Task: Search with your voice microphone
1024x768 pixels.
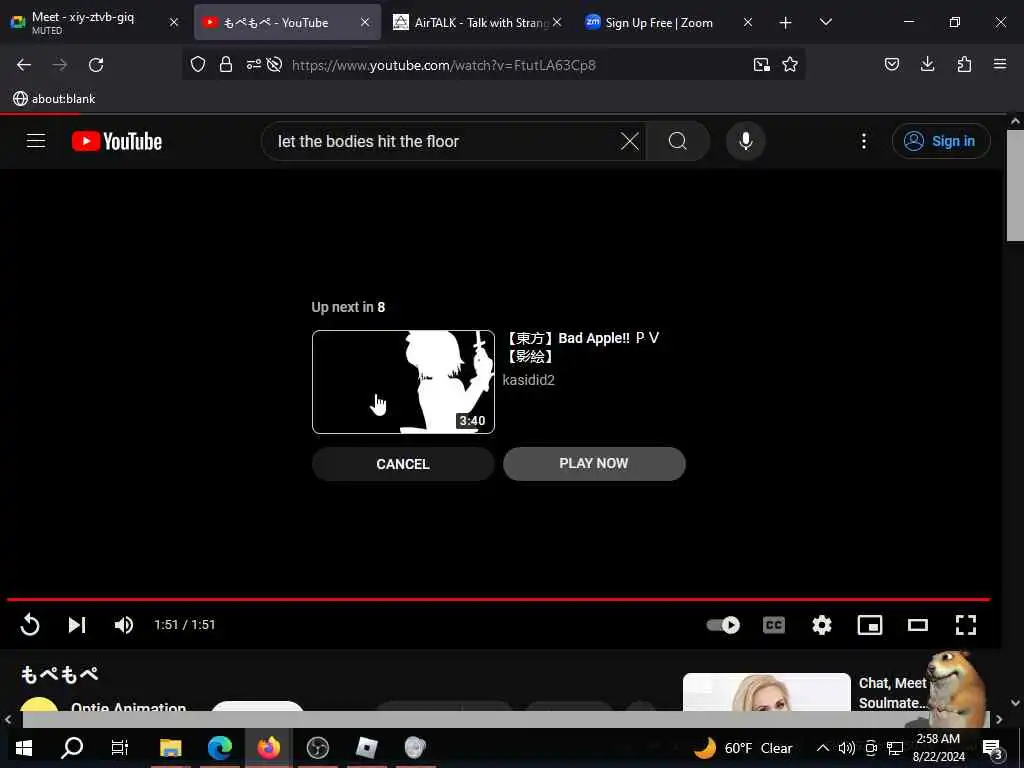Action: click(x=745, y=141)
